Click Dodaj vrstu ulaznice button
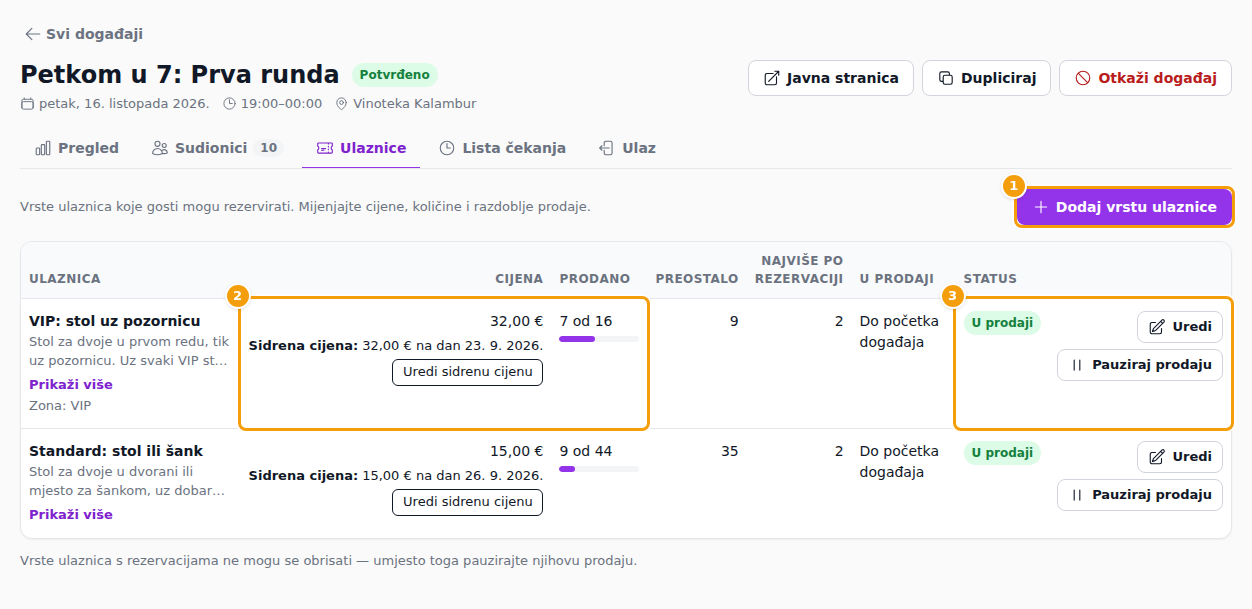This screenshot has width=1252, height=609. click(x=1125, y=207)
